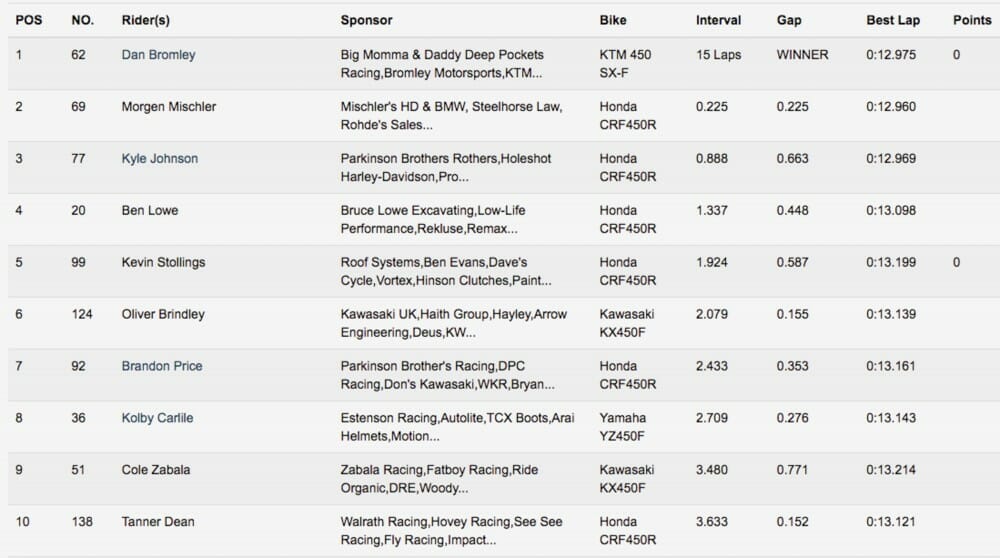Image resolution: width=1000 pixels, height=558 pixels.
Task: Click the Gap column header
Action: (789, 20)
